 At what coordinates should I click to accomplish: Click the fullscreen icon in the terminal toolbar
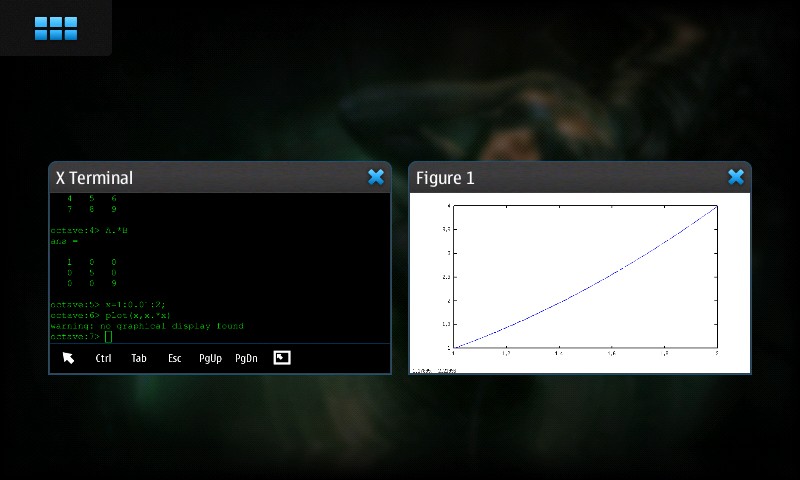point(282,358)
